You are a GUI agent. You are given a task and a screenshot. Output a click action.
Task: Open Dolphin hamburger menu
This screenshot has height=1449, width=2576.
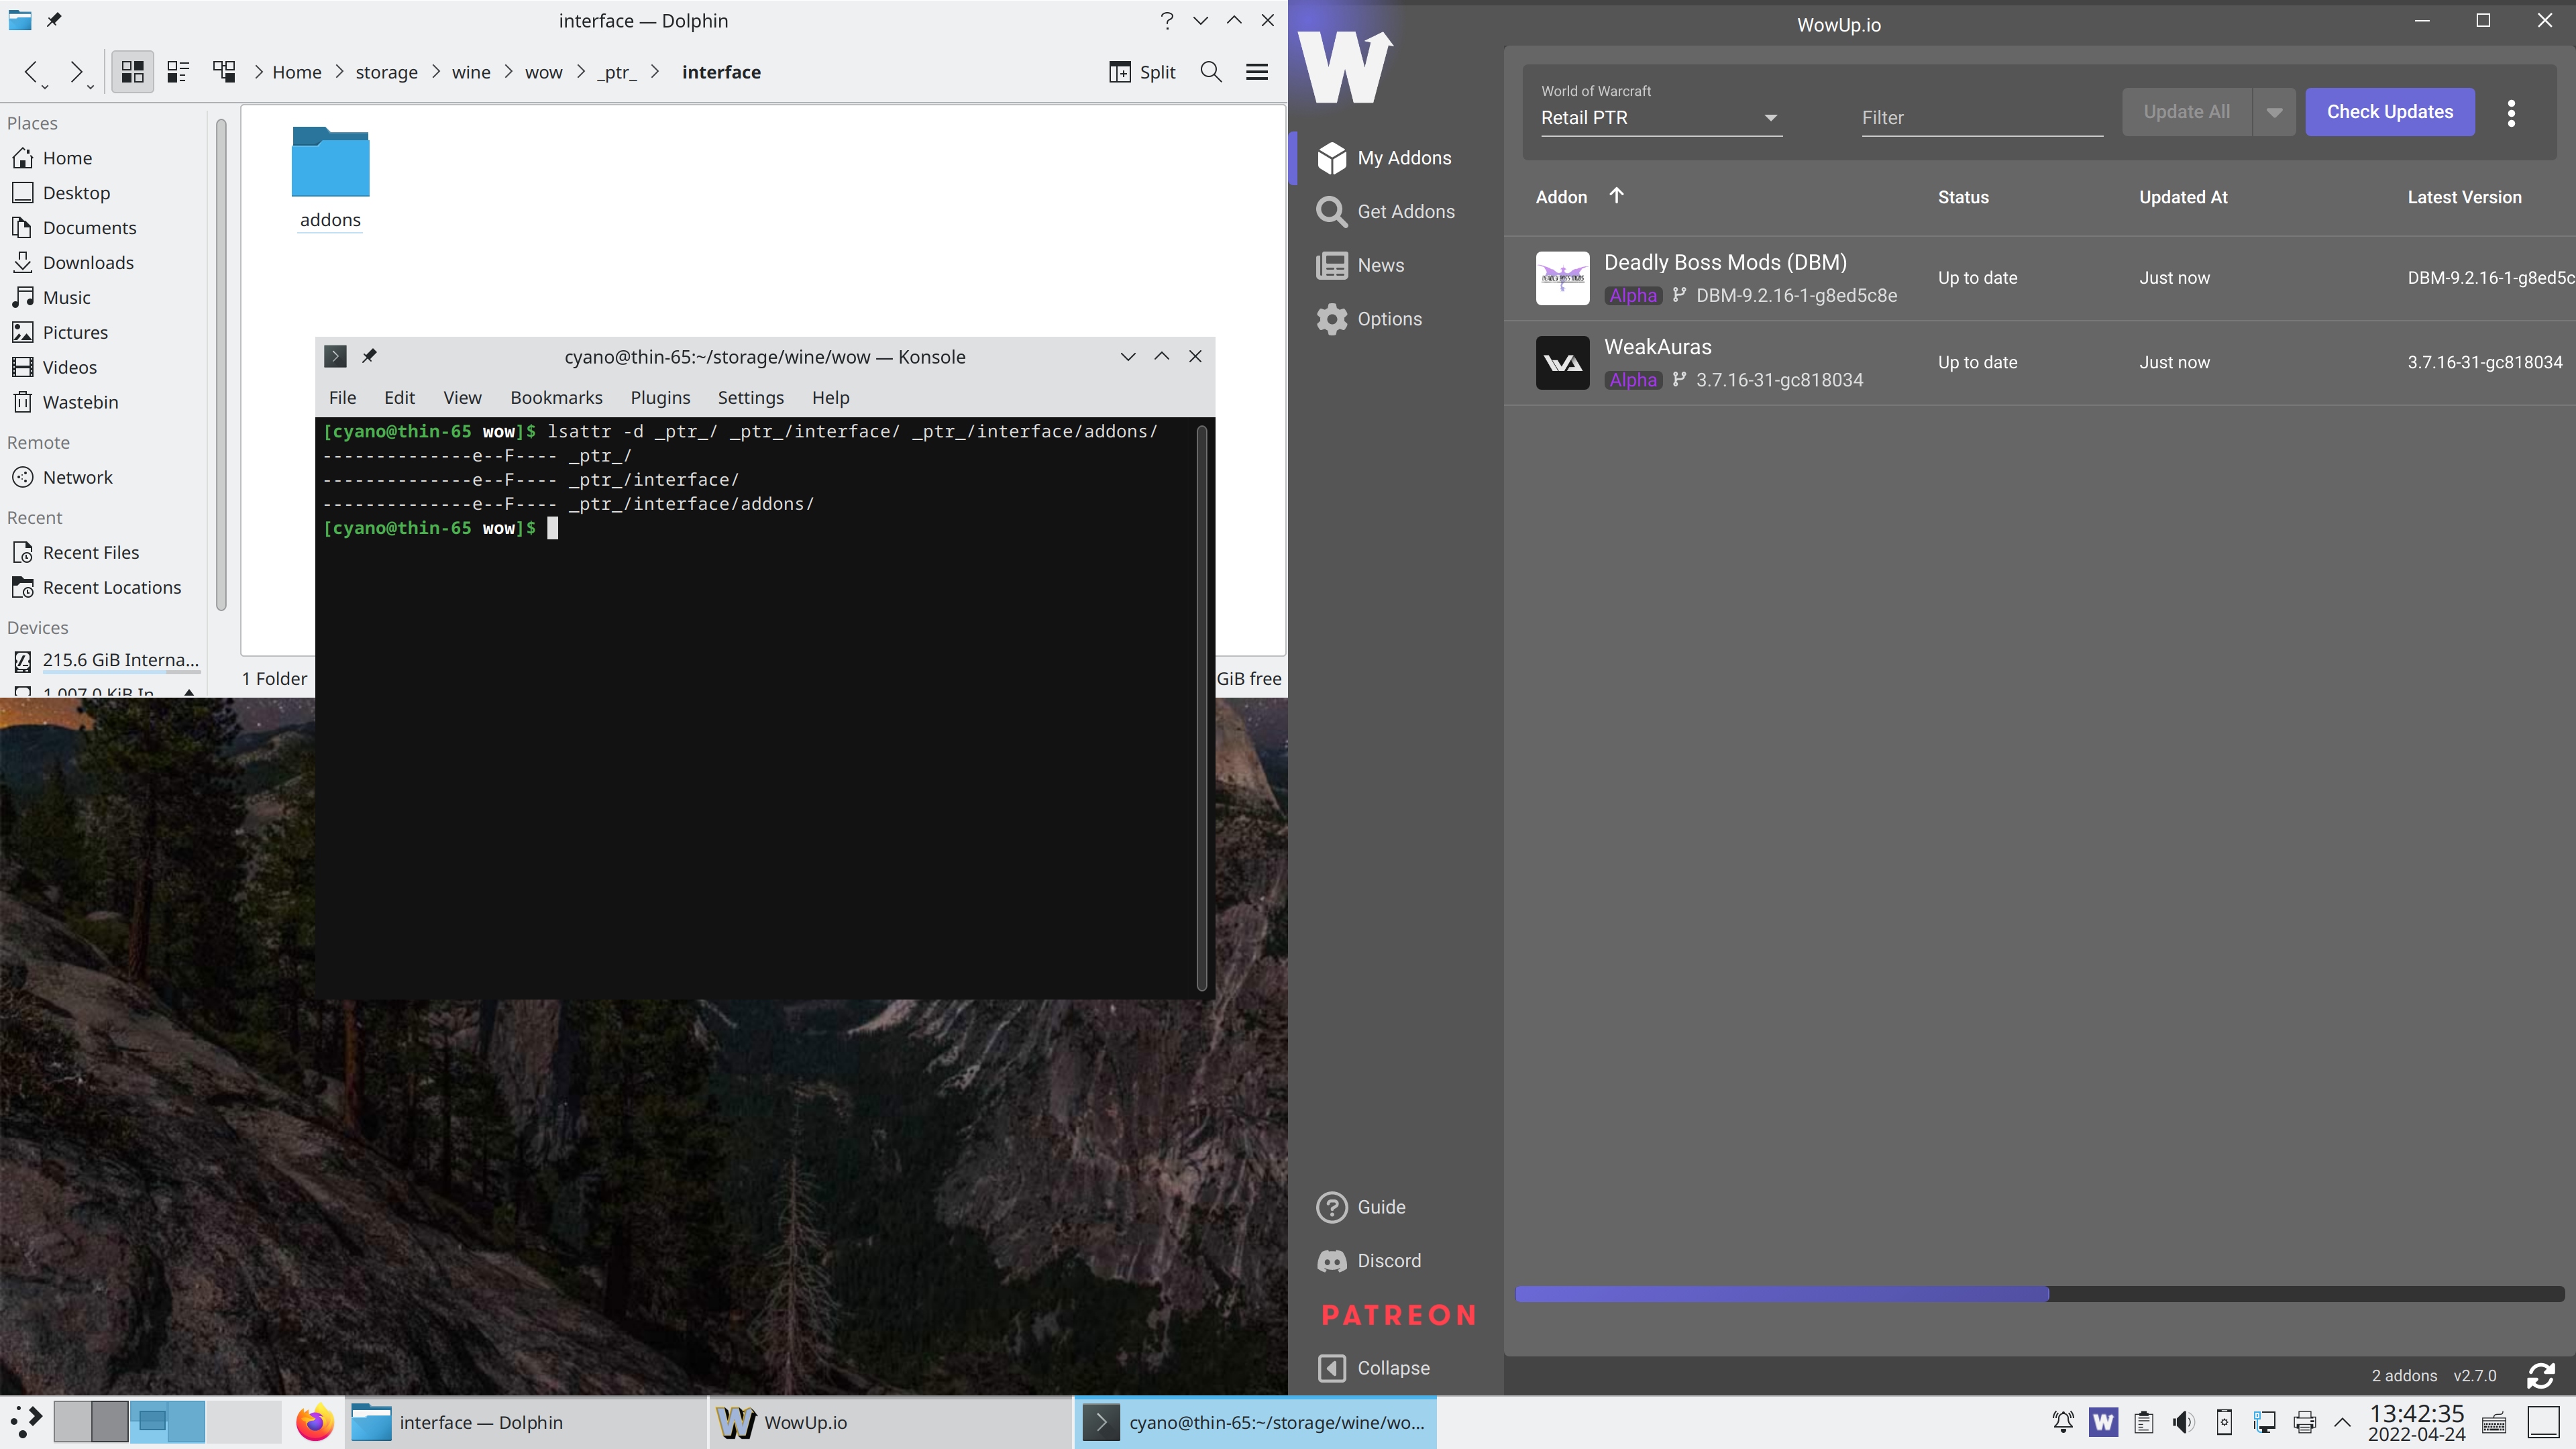(x=1256, y=72)
